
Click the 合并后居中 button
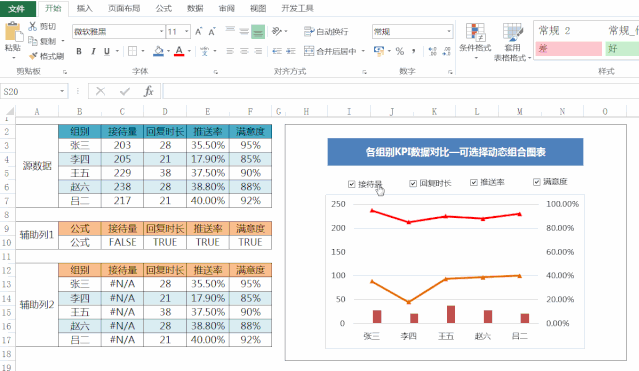(331, 51)
